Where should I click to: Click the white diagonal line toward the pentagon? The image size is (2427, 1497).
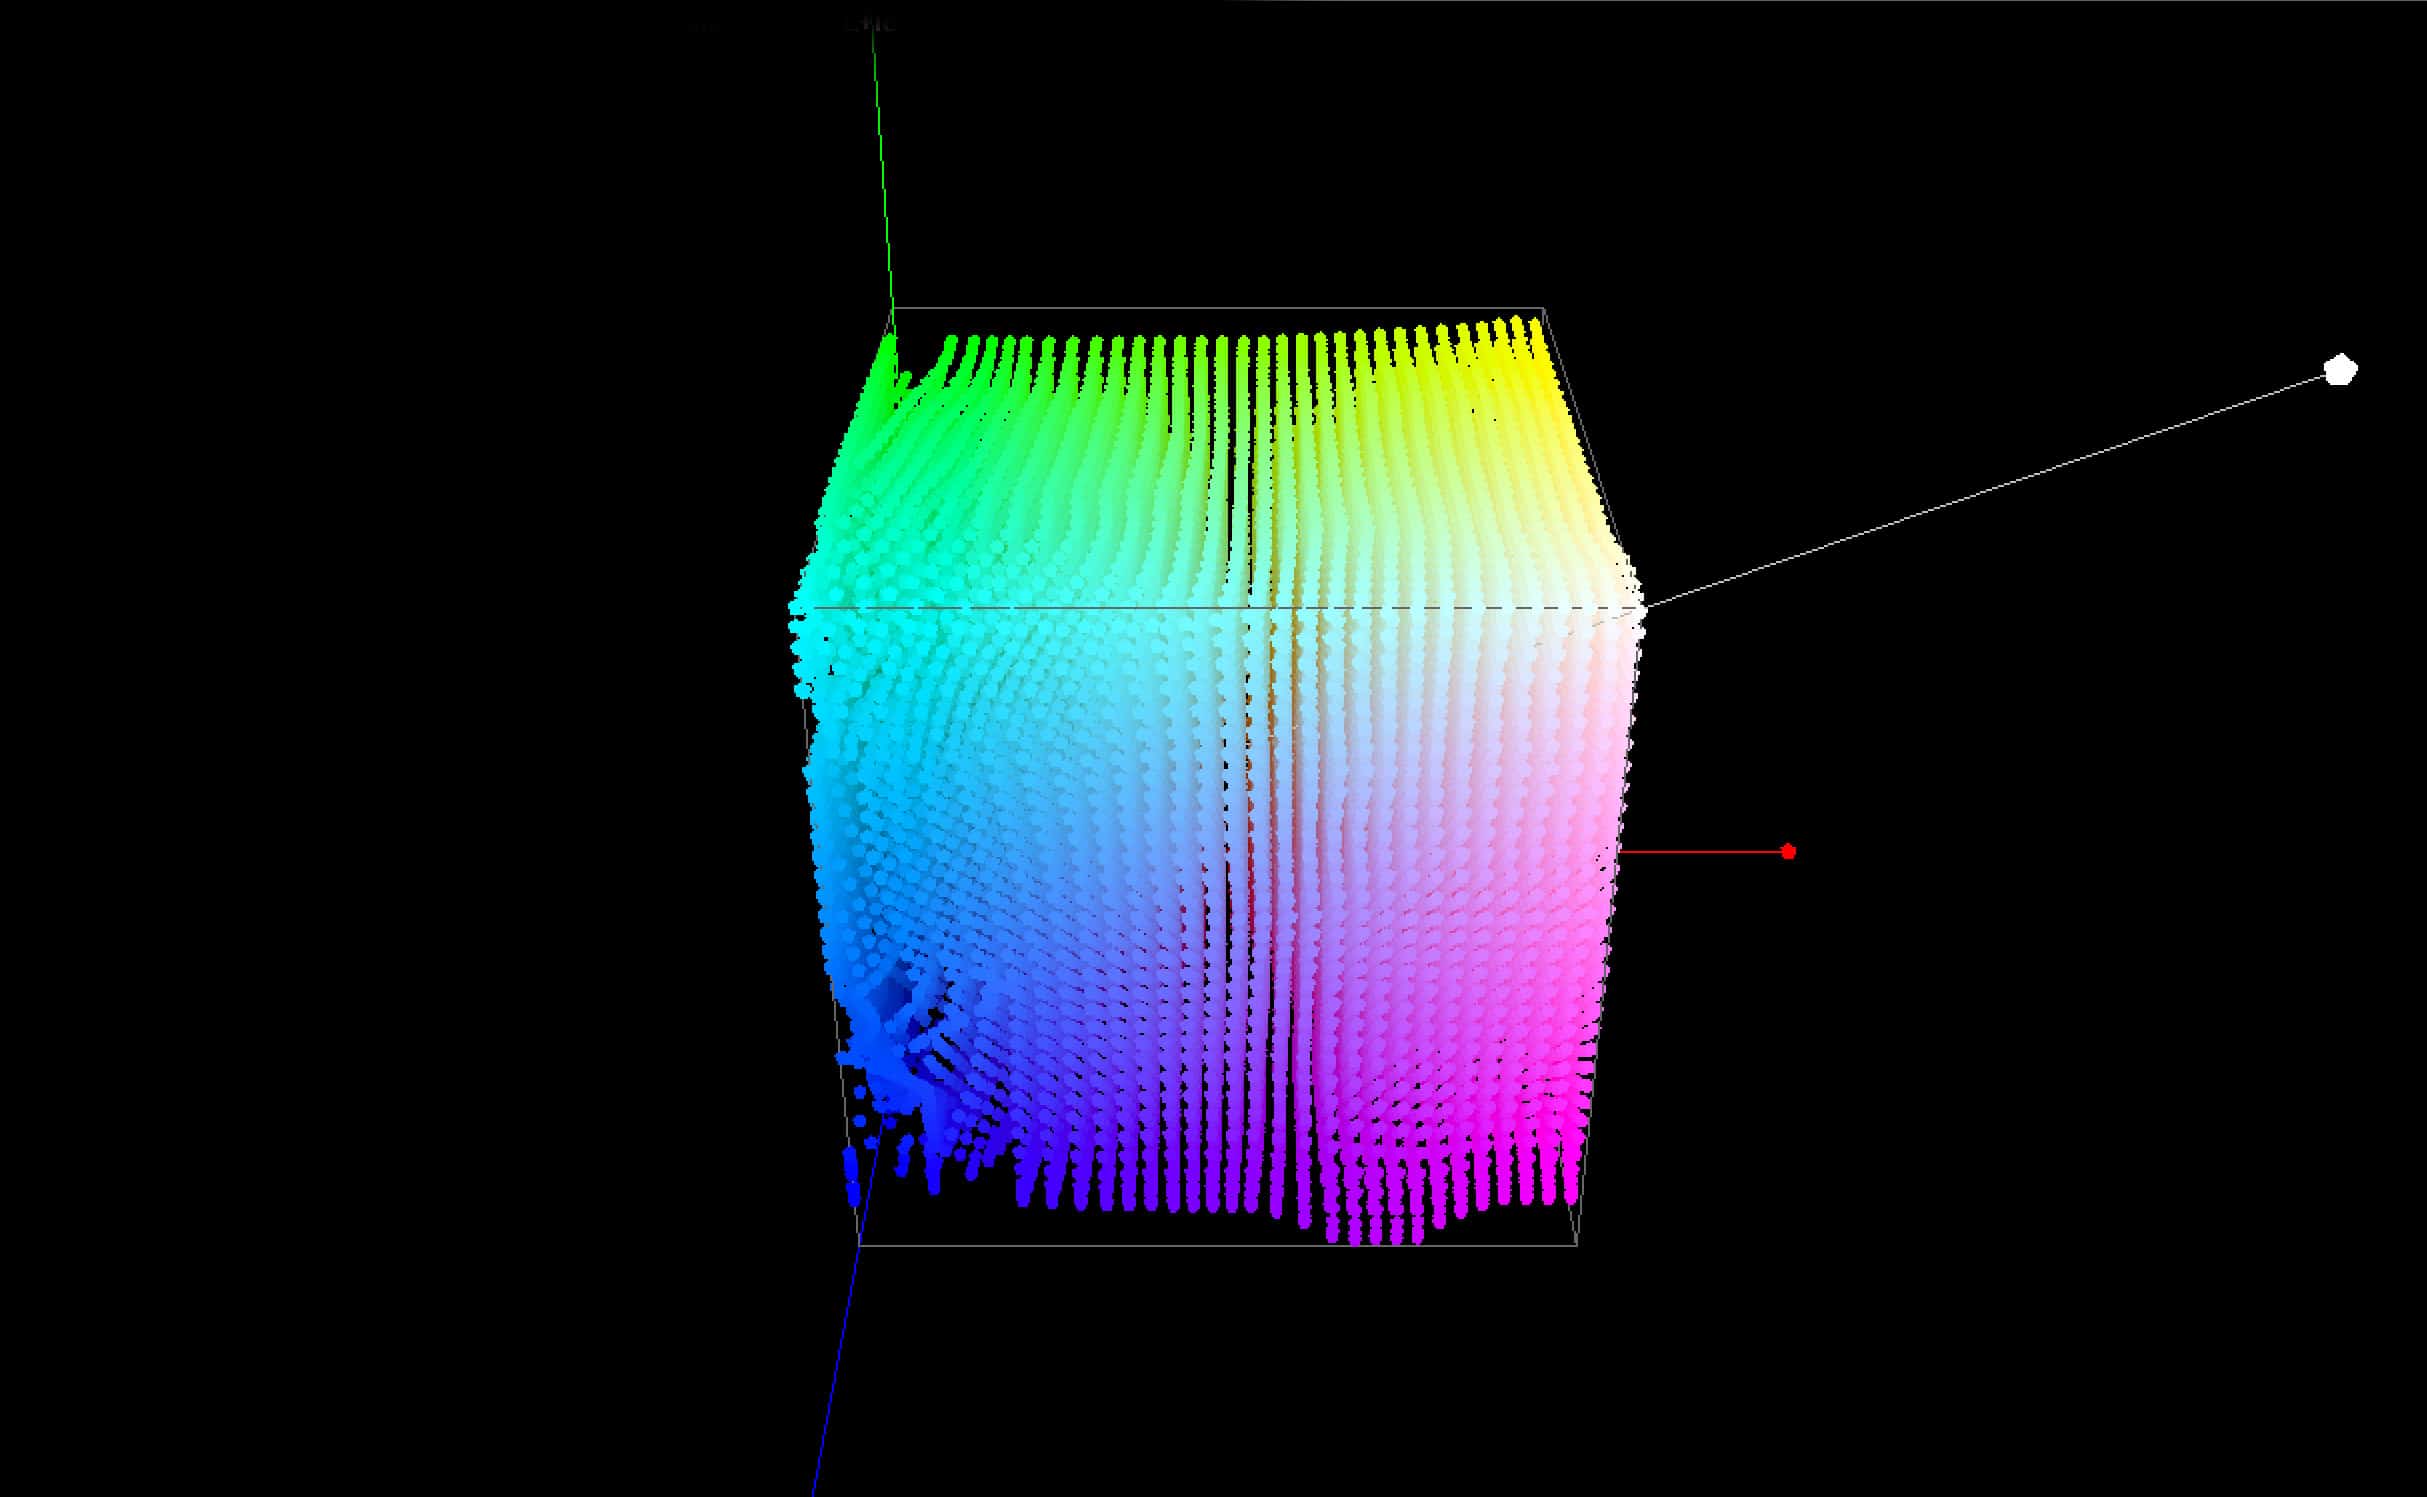[2000, 487]
